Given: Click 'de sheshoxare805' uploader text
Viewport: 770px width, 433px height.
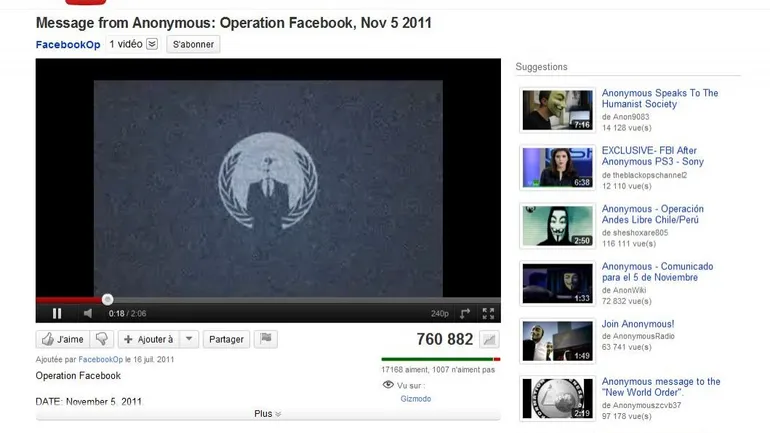Looking at the screenshot, I should coord(634,233).
